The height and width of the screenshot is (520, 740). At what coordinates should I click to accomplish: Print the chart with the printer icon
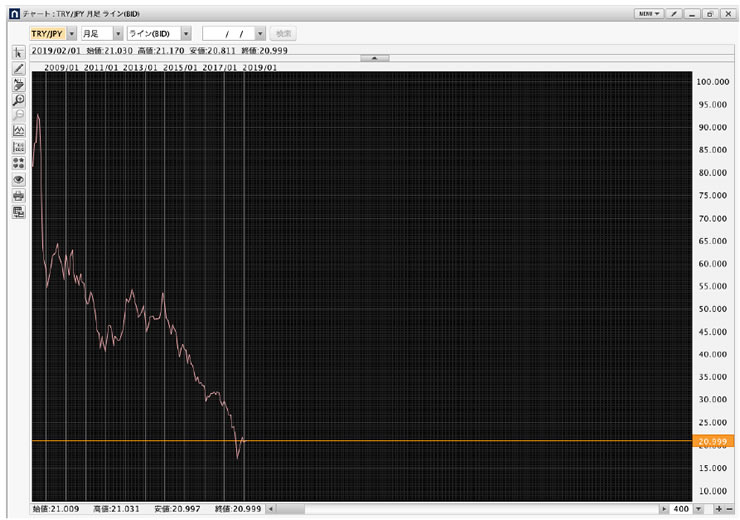pyautogui.click(x=18, y=196)
